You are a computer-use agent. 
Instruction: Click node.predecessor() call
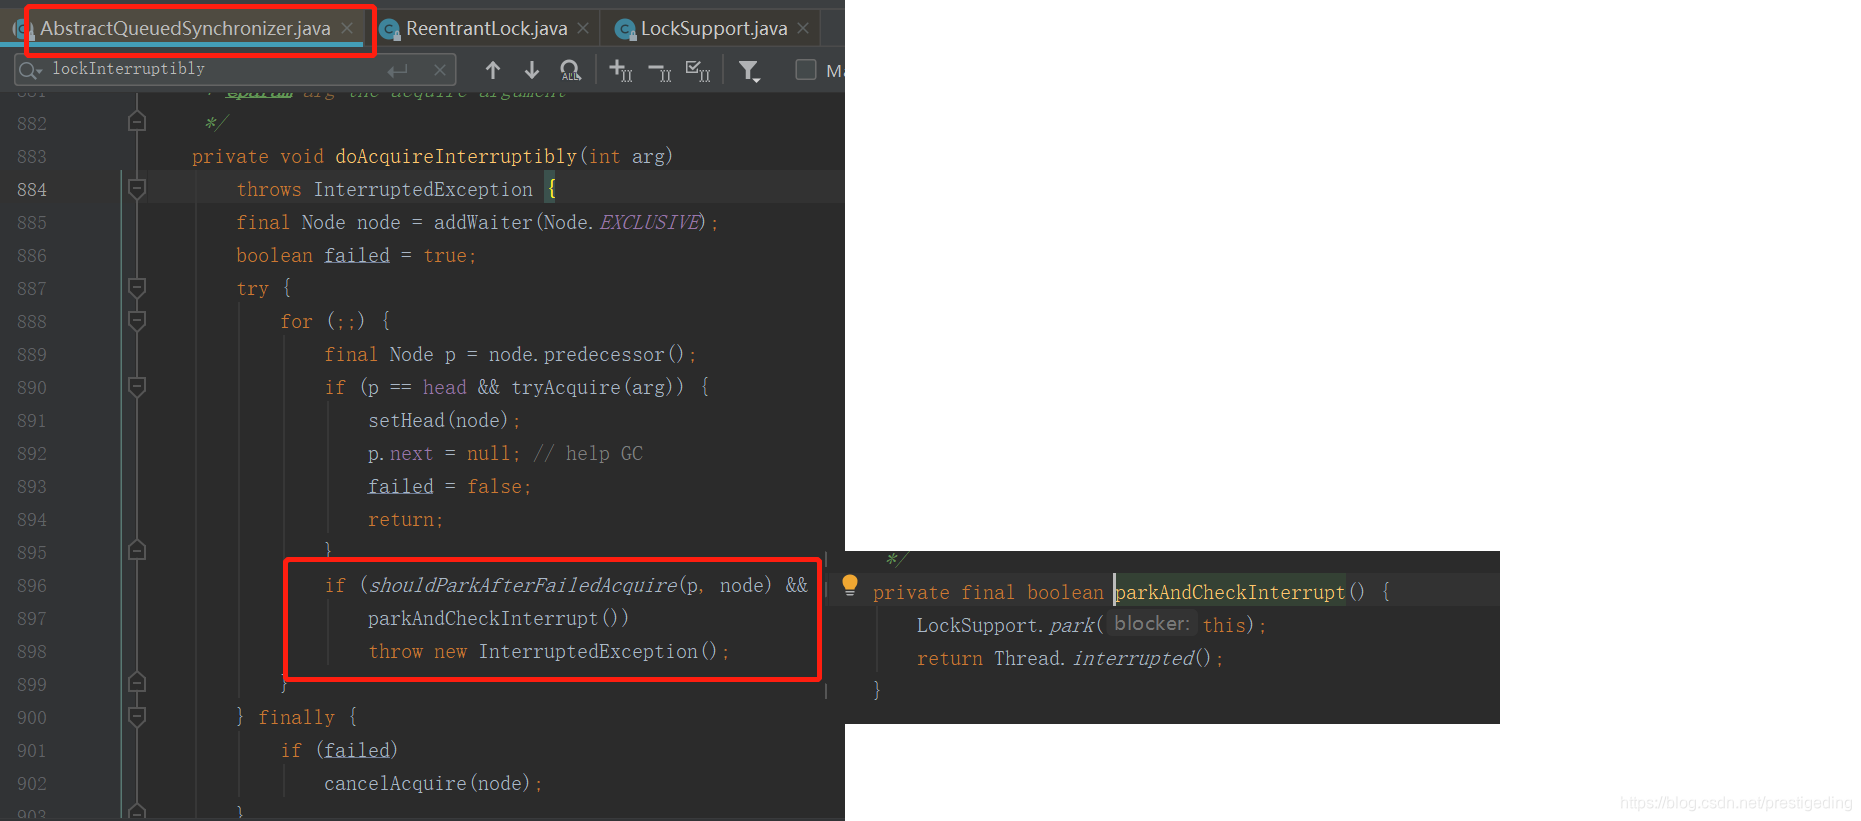click(x=586, y=354)
